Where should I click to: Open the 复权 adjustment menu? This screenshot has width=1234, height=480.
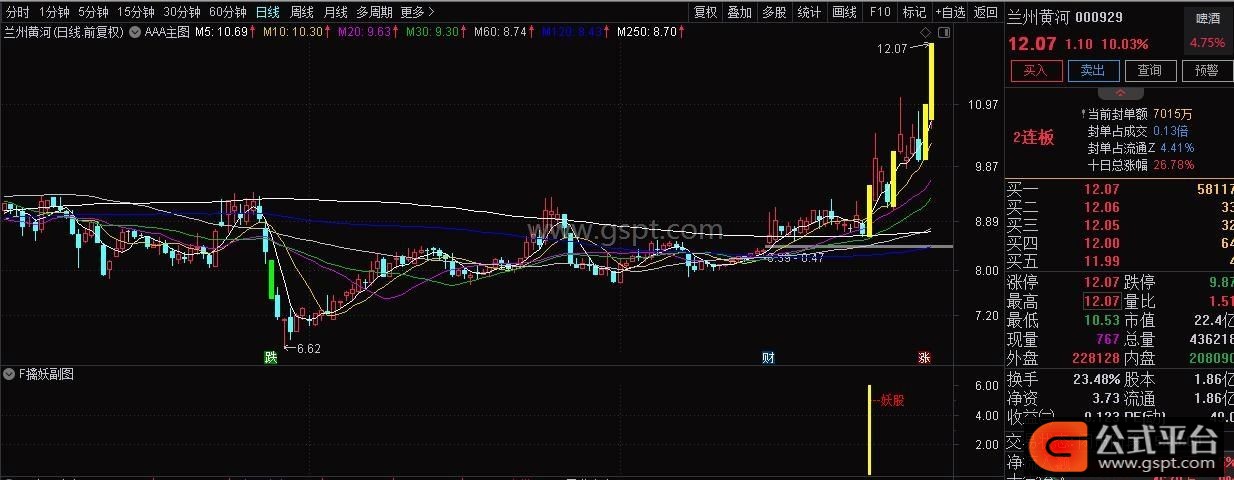pos(705,12)
